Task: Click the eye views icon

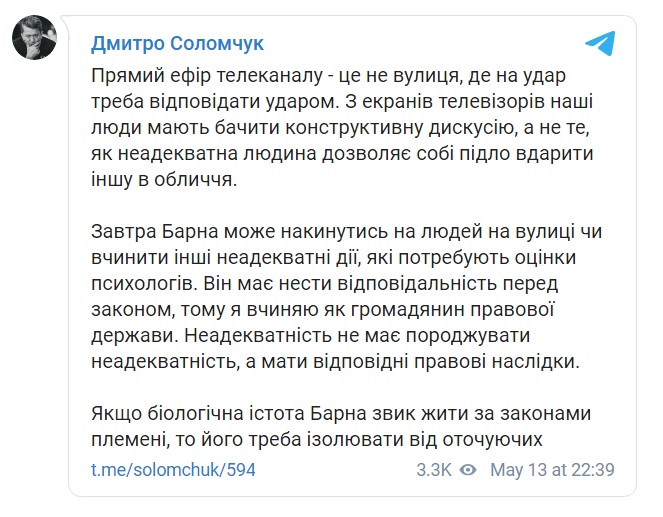Action: [x=468, y=470]
